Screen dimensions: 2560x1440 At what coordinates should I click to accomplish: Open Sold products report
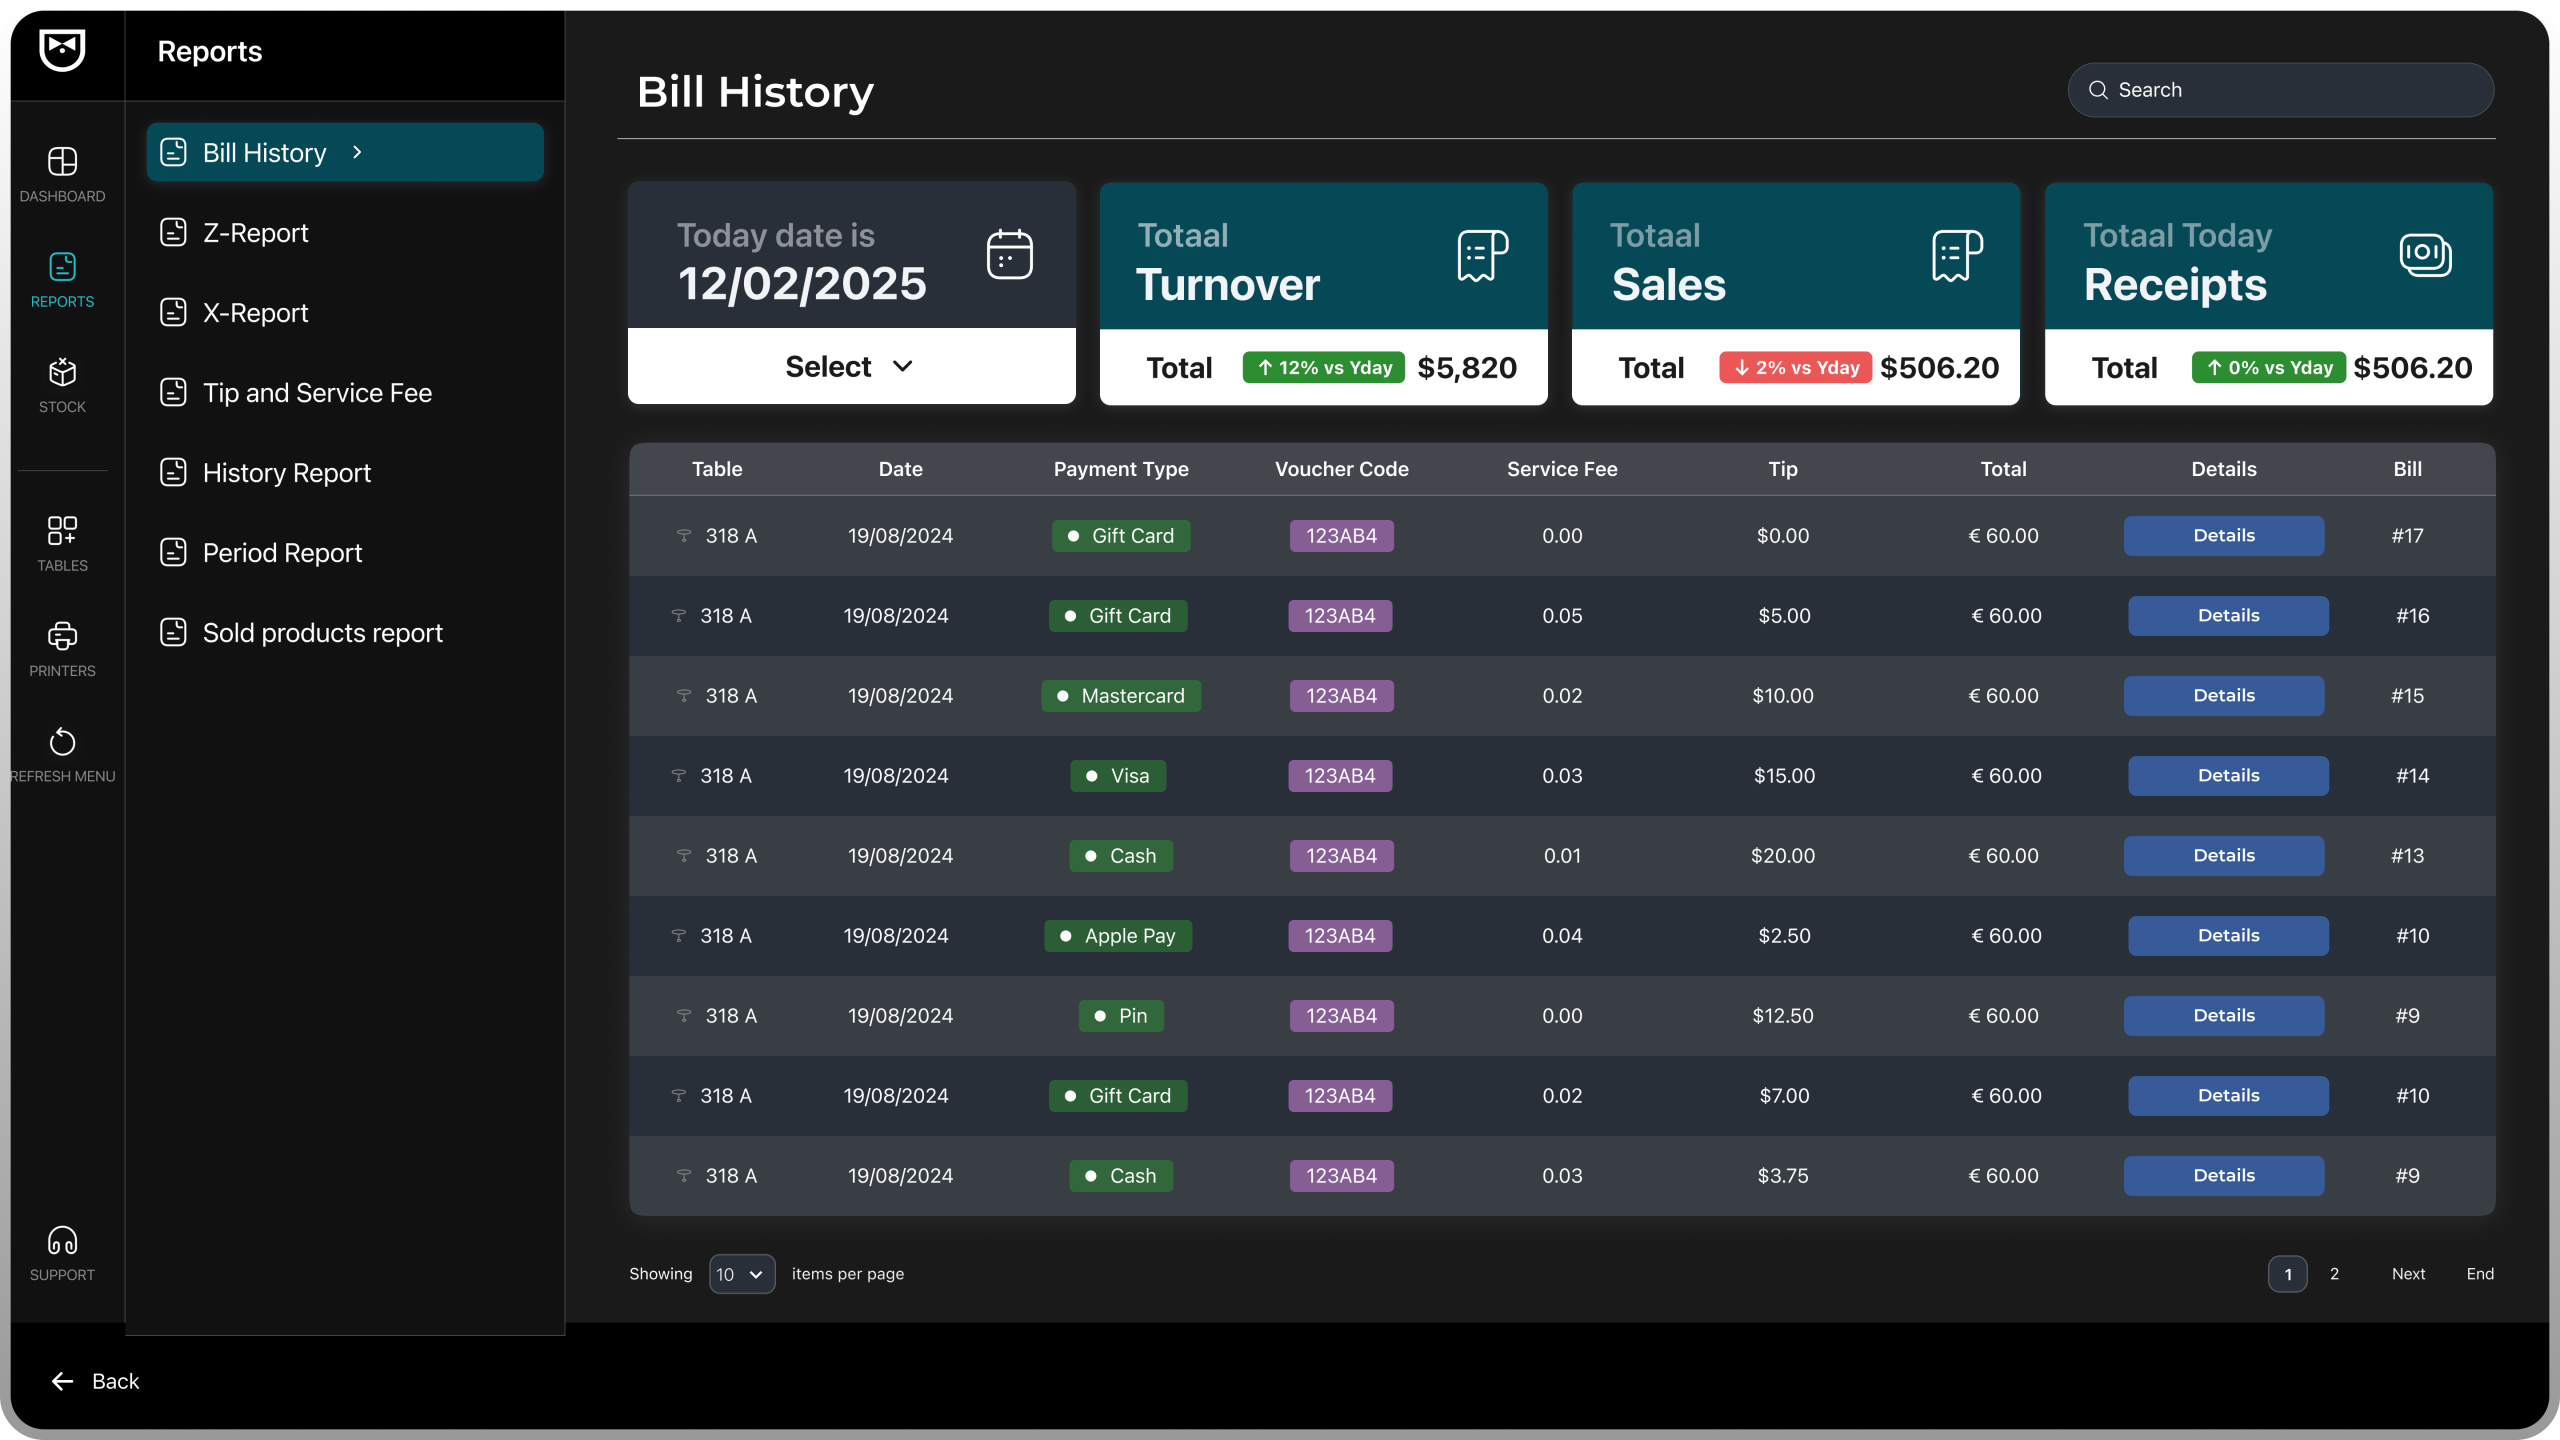[x=322, y=633]
